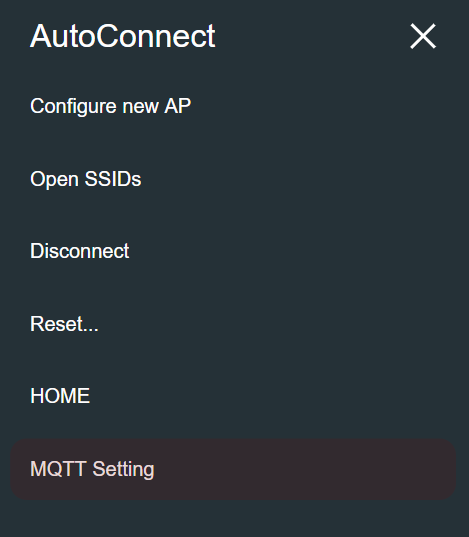Go to HOME from the menu
Image resolution: width=469 pixels, height=537 pixels.
(x=60, y=396)
